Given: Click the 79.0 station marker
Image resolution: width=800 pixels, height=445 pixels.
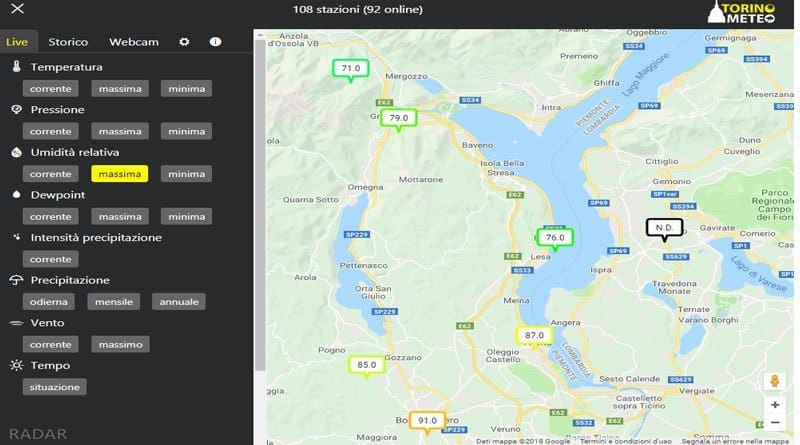Looking at the screenshot, I should pos(398,120).
